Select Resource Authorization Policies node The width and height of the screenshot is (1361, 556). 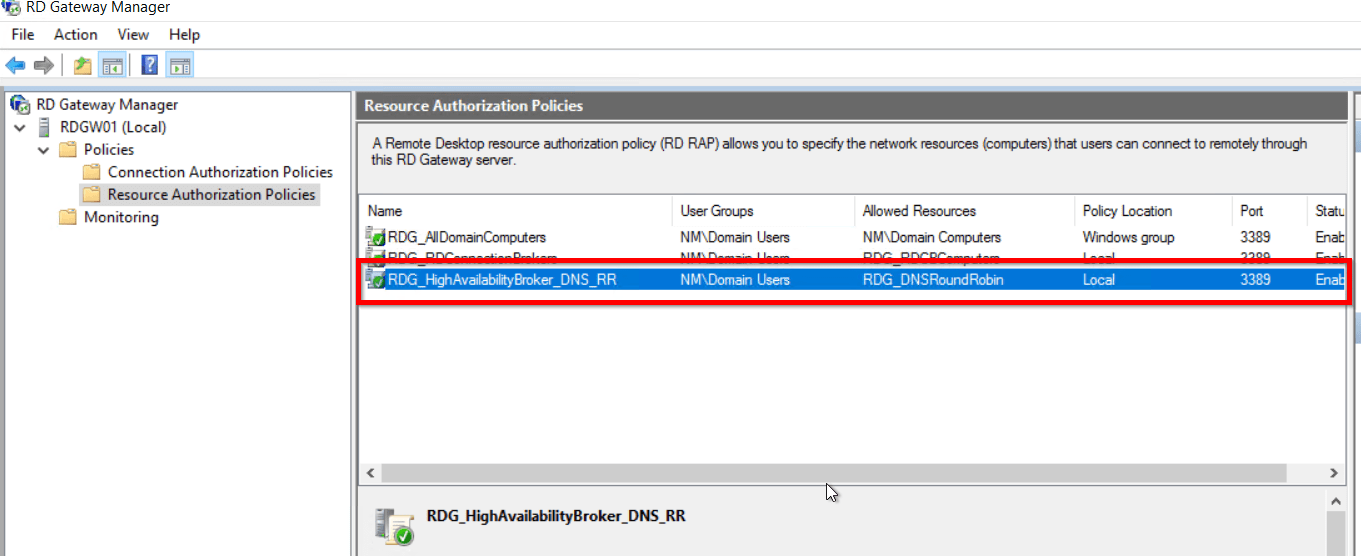tap(211, 195)
